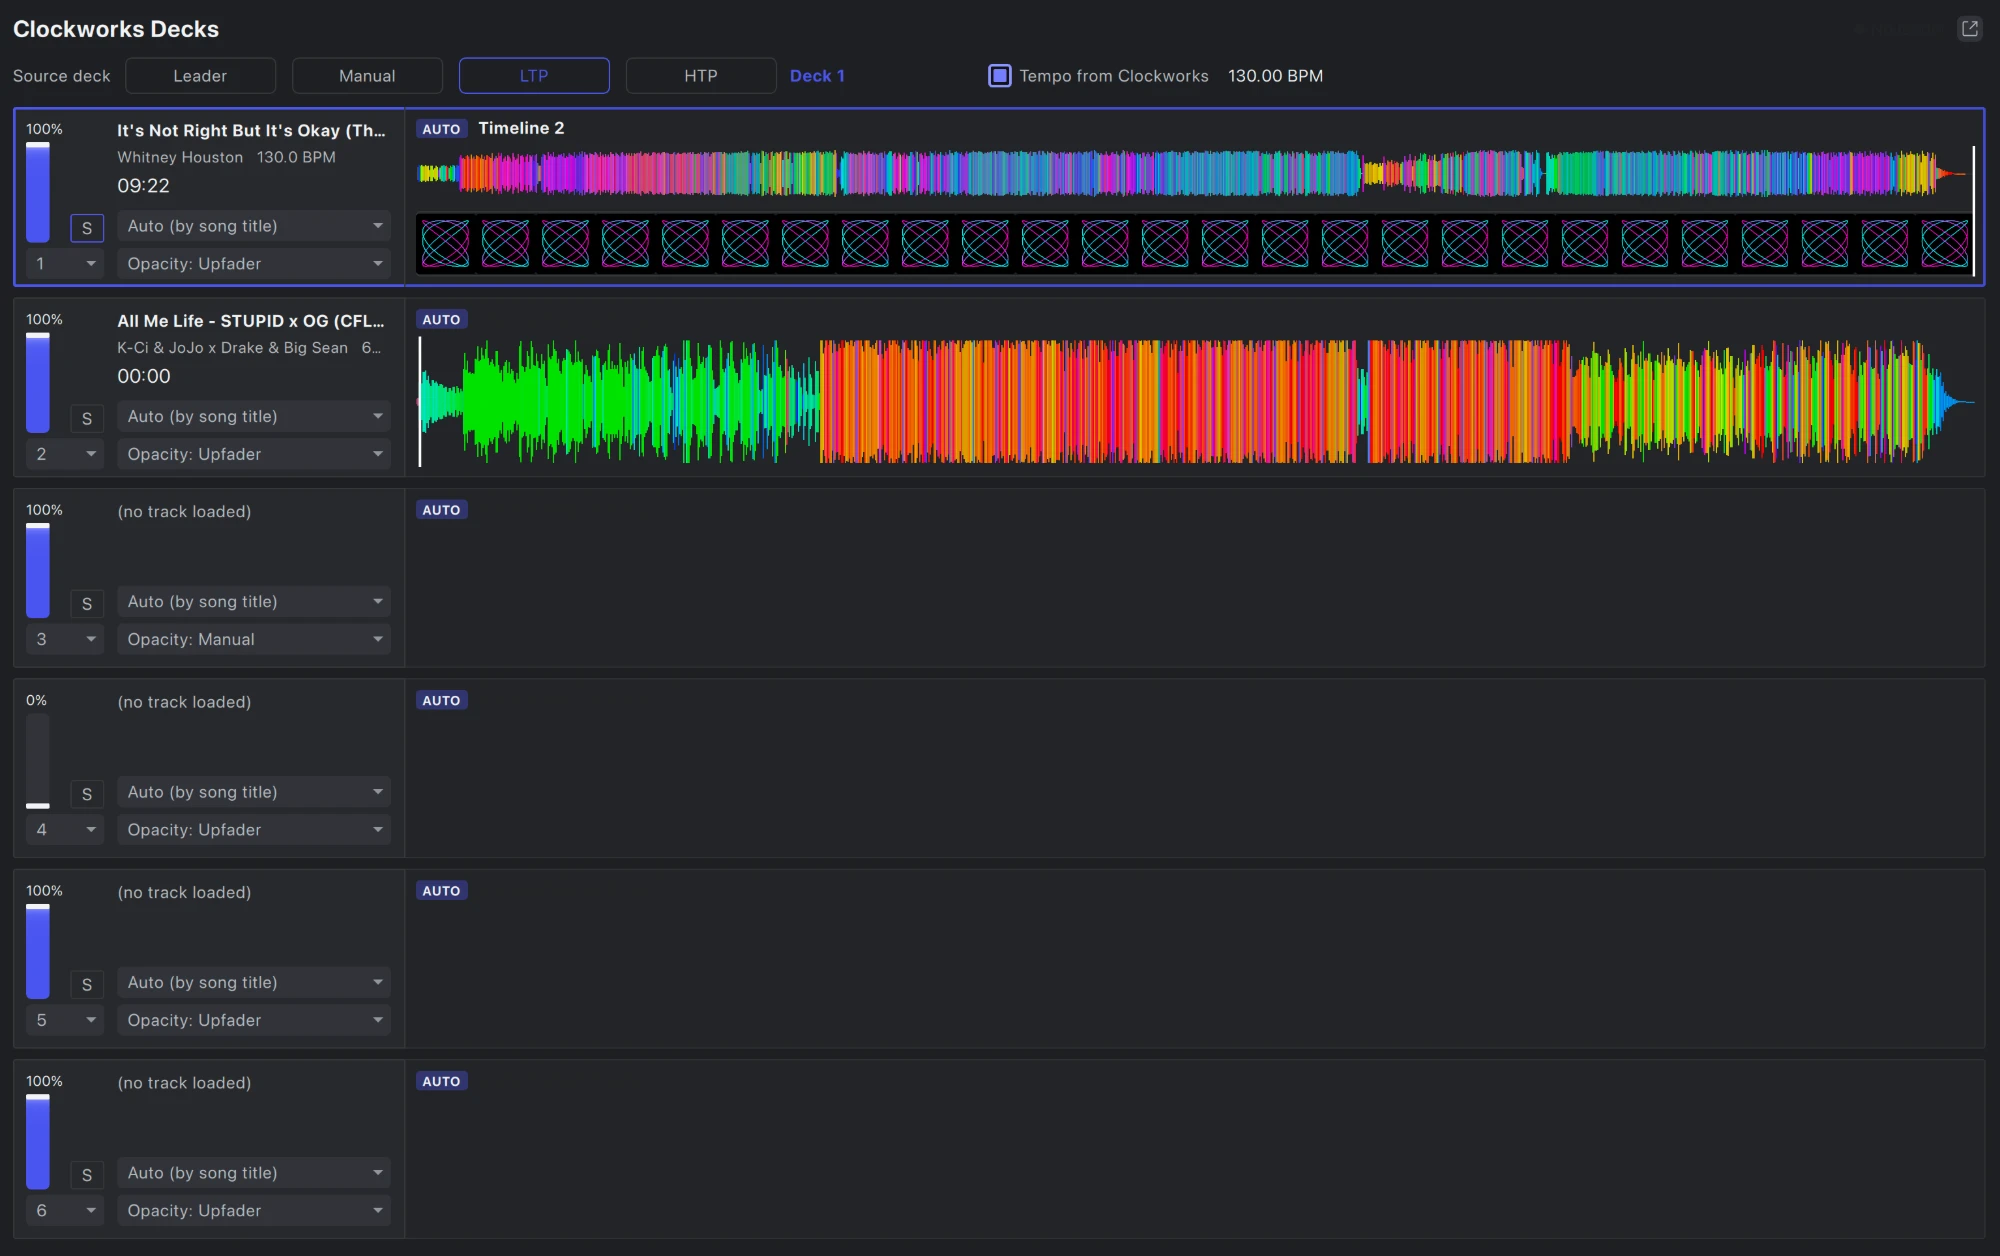Screen dimensions: 2000x1256
Task: Click first timeline thumbnail in deck 1
Action: 445,244
